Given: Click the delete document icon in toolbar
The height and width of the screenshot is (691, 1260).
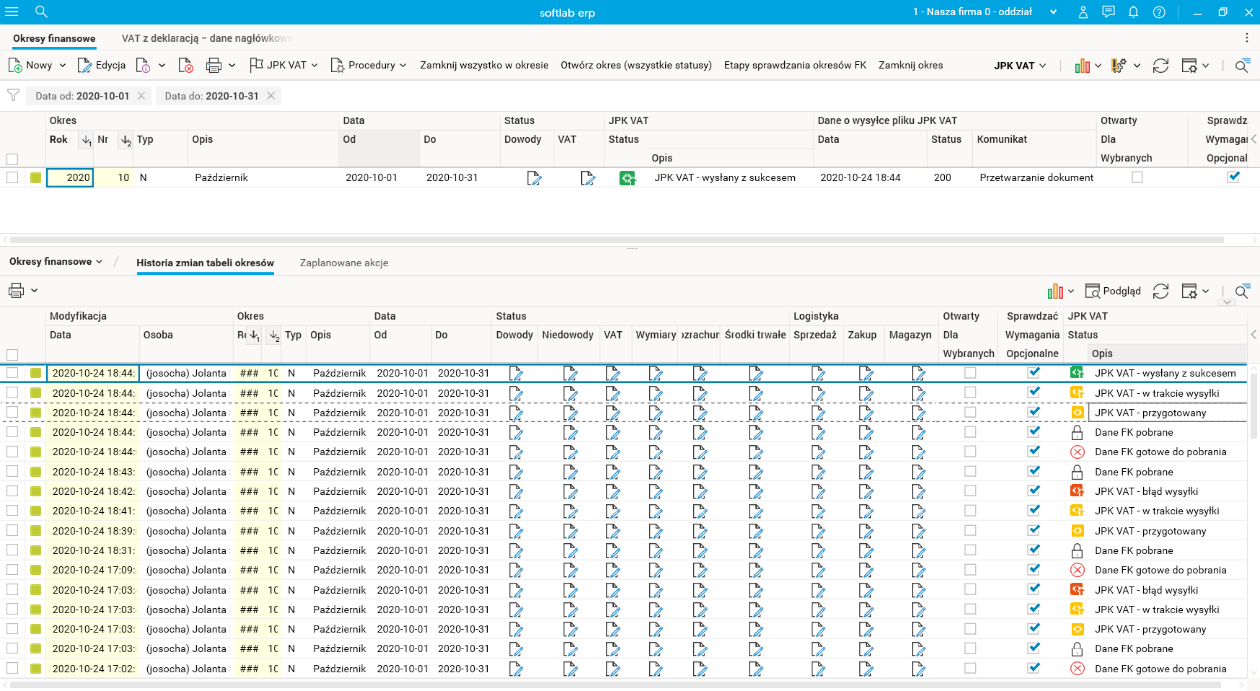Looking at the screenshot, I should pyautogui.click(x=186, y=65).
